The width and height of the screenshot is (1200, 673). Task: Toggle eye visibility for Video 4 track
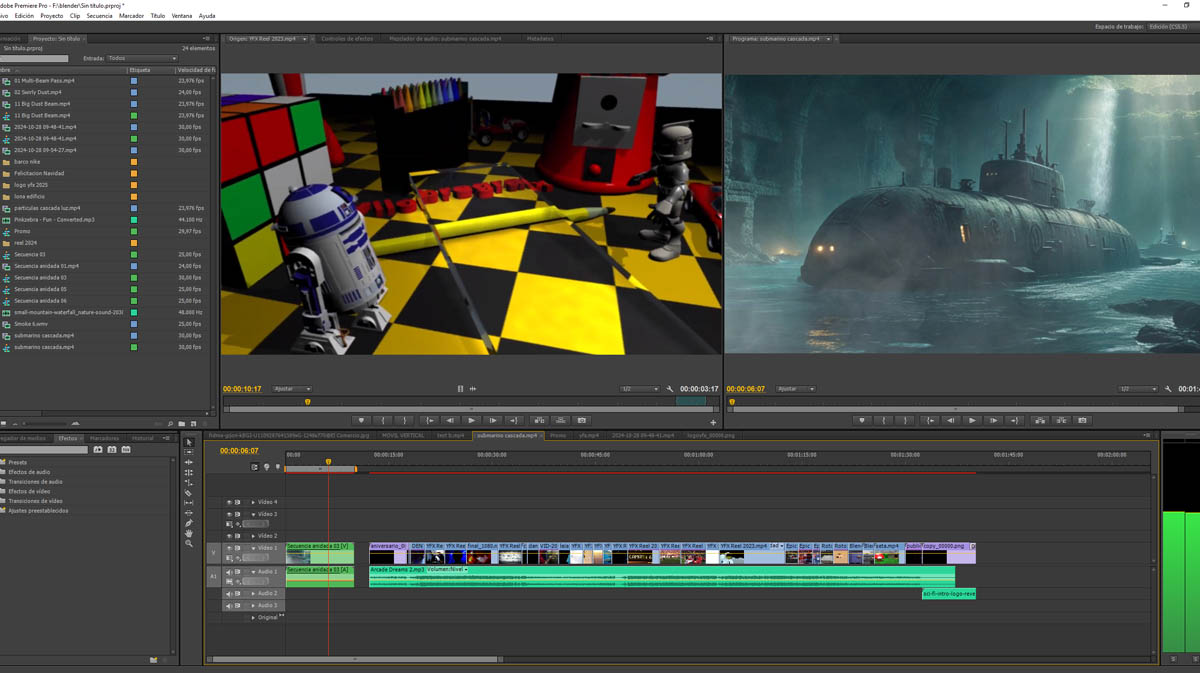[229, 502]
